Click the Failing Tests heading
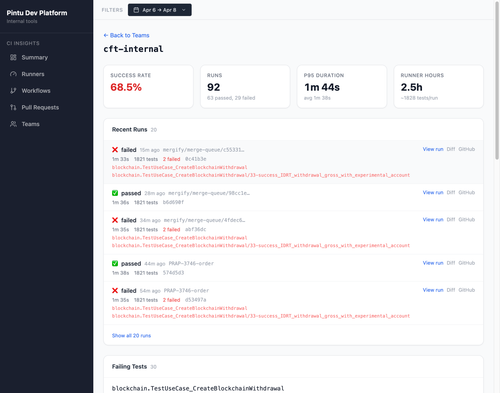 129,366
